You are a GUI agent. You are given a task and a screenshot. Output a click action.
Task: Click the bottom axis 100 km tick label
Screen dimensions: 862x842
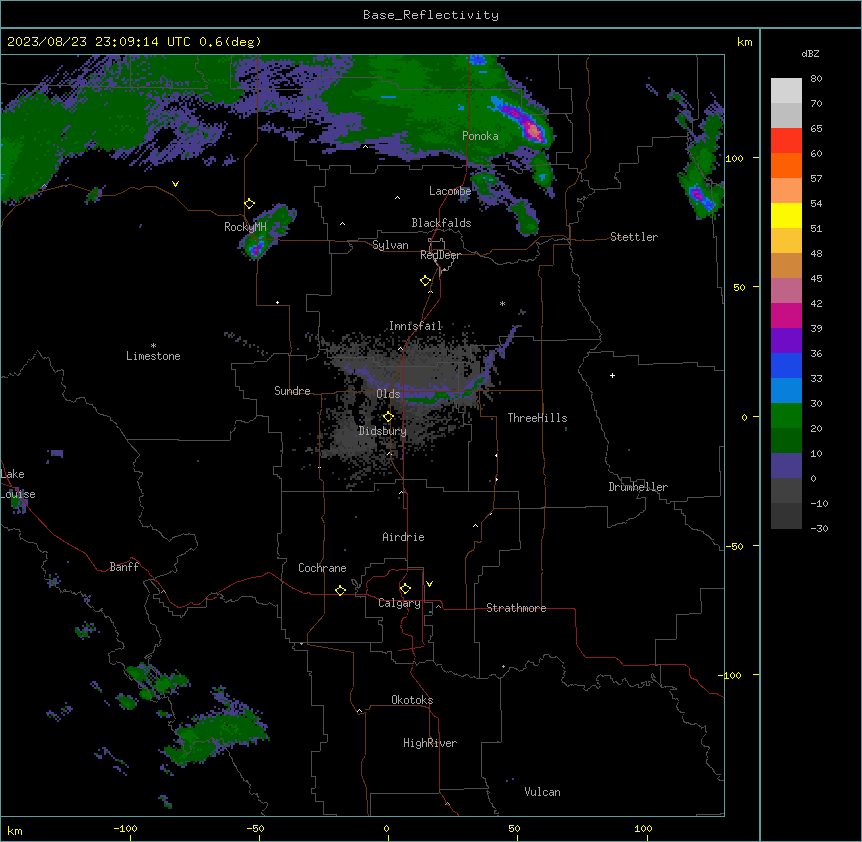coord(643,828)
